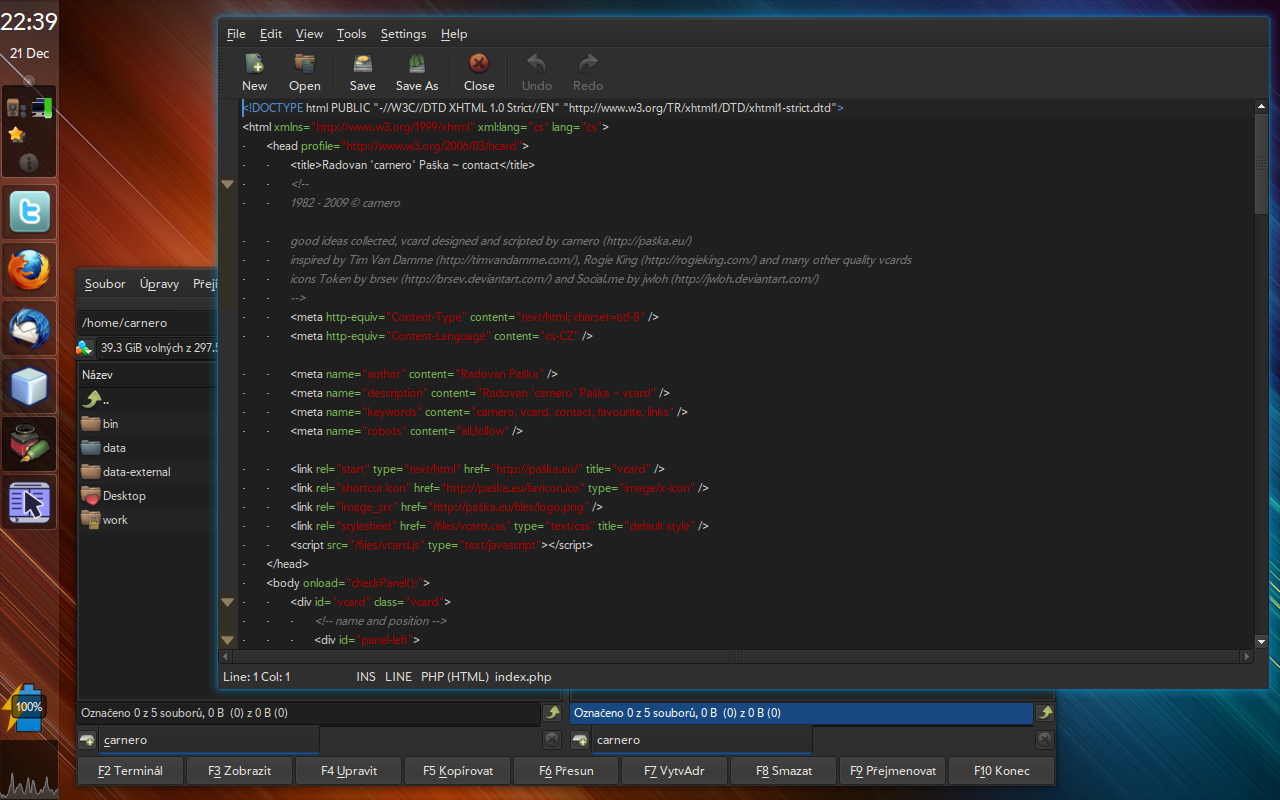This screenshot has height=800, width=1280.
Task: Click new-tab icon left of right carnero tab
Action: (x=580, y=740)
